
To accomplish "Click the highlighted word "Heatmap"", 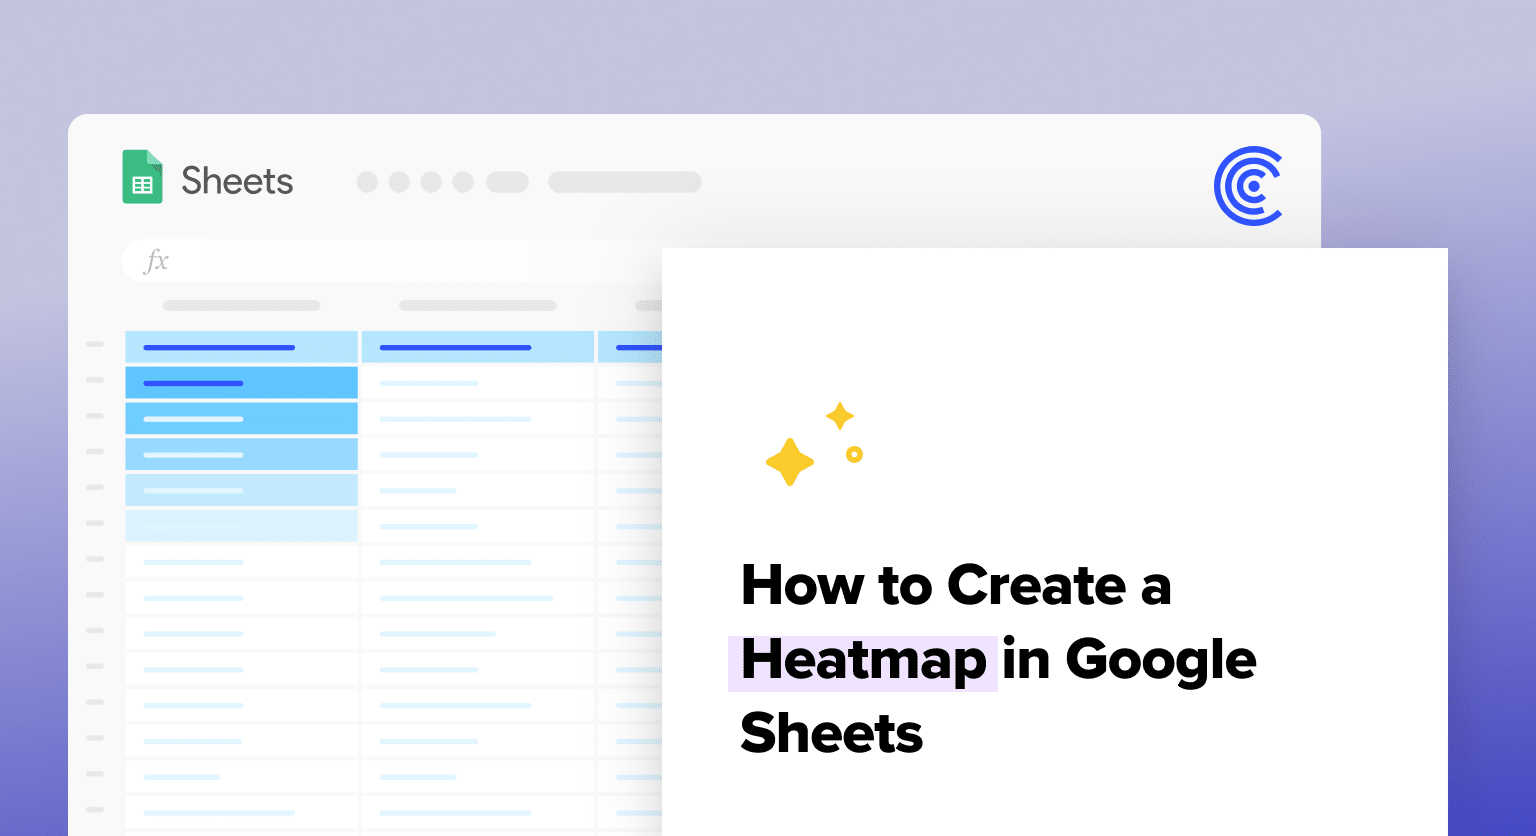I will click(x=863, y=663).
